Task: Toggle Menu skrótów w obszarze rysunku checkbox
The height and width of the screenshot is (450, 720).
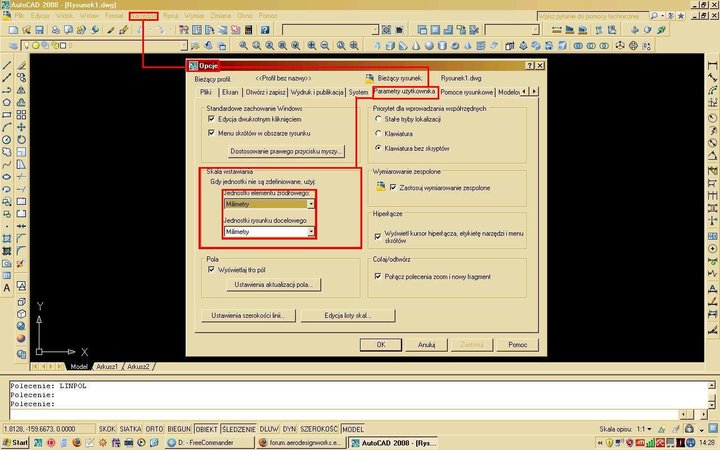Action: point(211,133)
